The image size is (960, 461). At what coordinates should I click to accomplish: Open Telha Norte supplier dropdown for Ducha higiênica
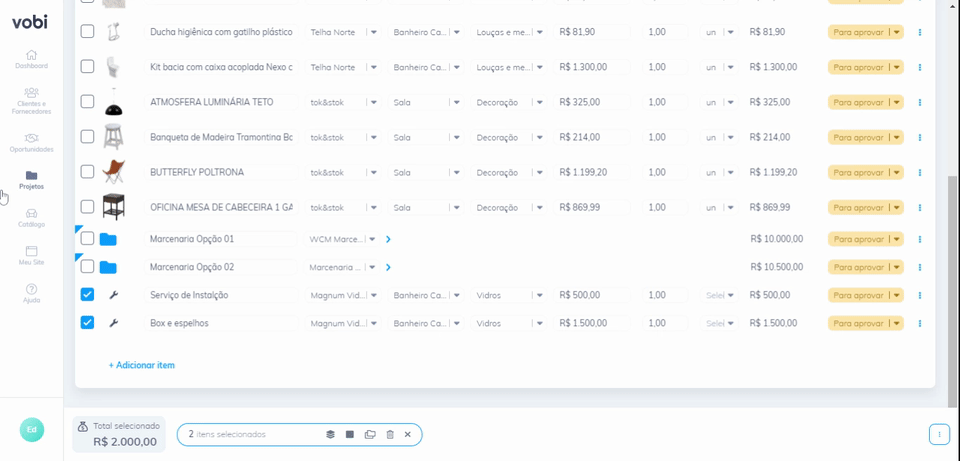(x=342, y=32)
